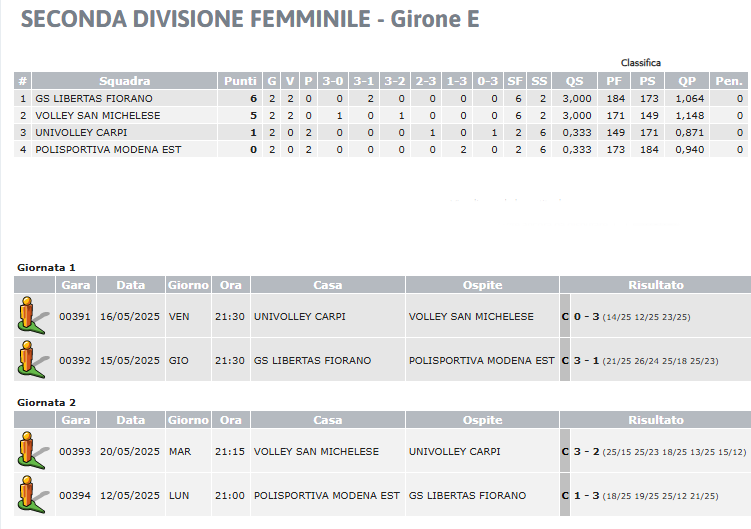The width and height of the screenshot is (751, 529).
Task: Click the 0 - 3 result of match 00391
Action: (586, 316)
